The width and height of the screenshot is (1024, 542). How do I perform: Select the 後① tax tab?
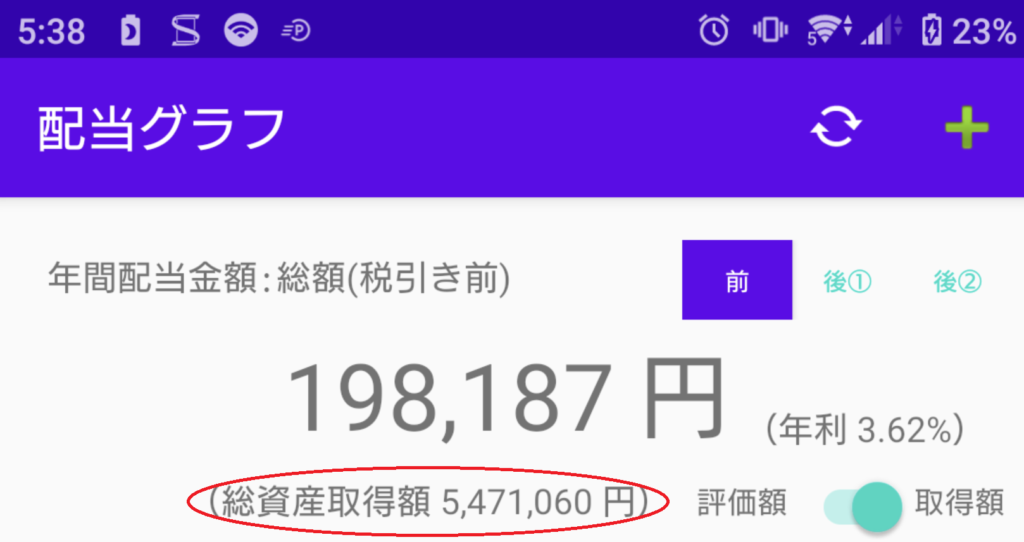847,281
